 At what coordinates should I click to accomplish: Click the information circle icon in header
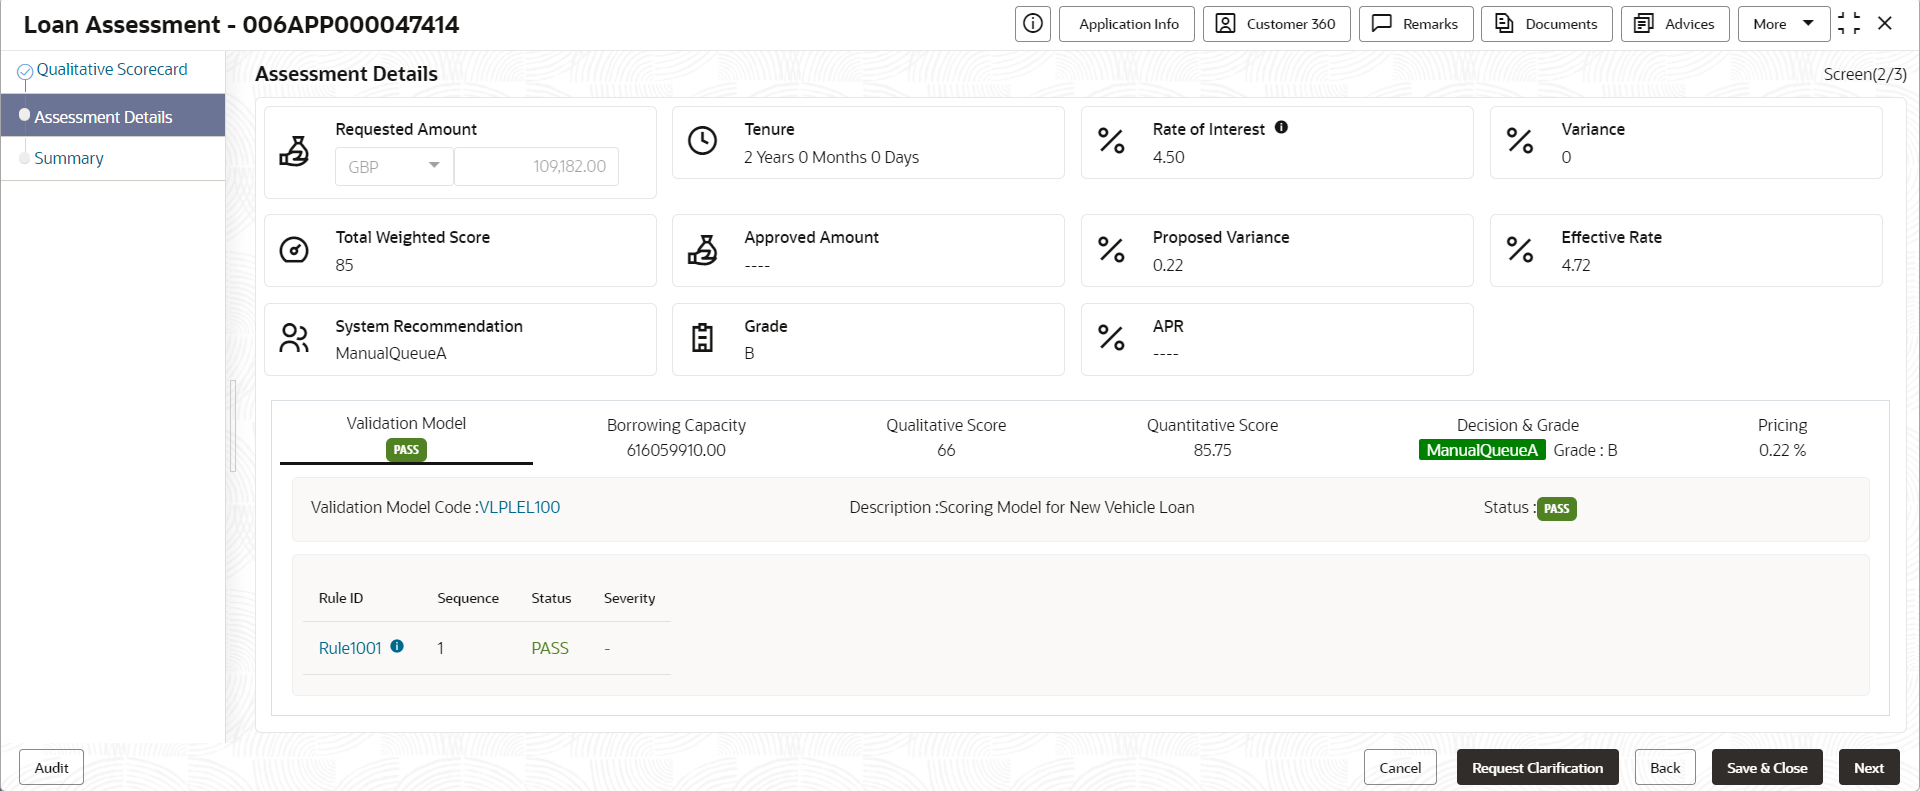coord(1033,24)
